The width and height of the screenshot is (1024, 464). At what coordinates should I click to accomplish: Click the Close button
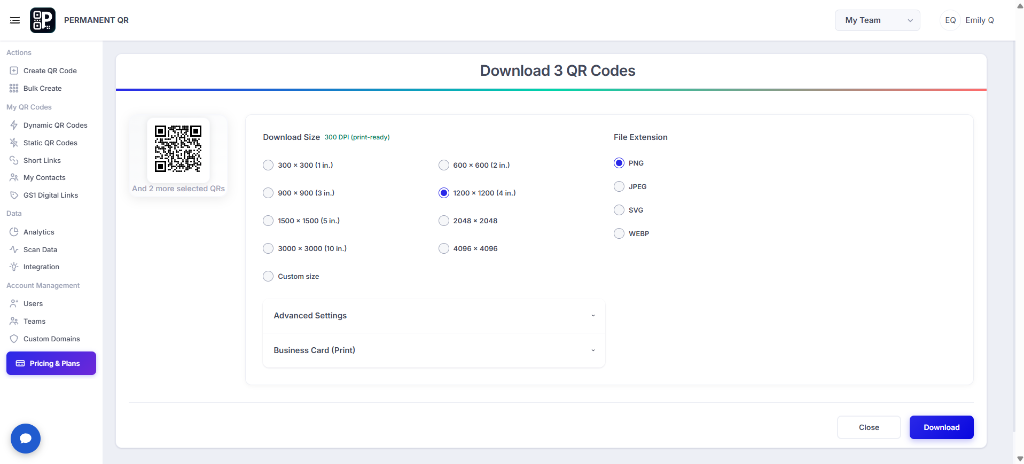(x=869, y=427)
